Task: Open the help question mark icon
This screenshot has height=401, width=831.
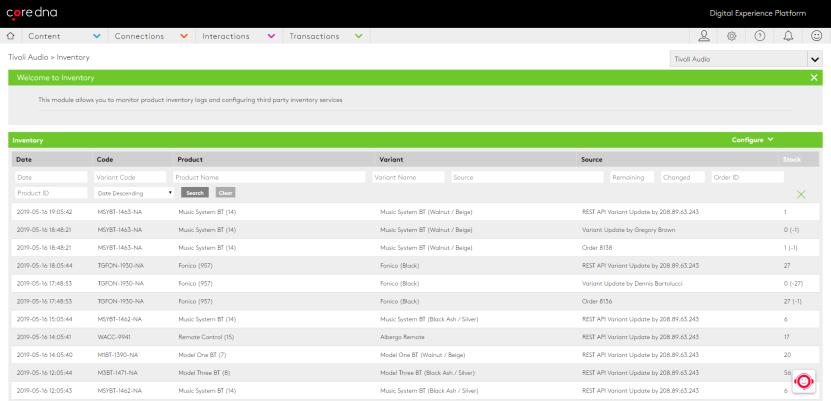Action: (x=760, y=36)
